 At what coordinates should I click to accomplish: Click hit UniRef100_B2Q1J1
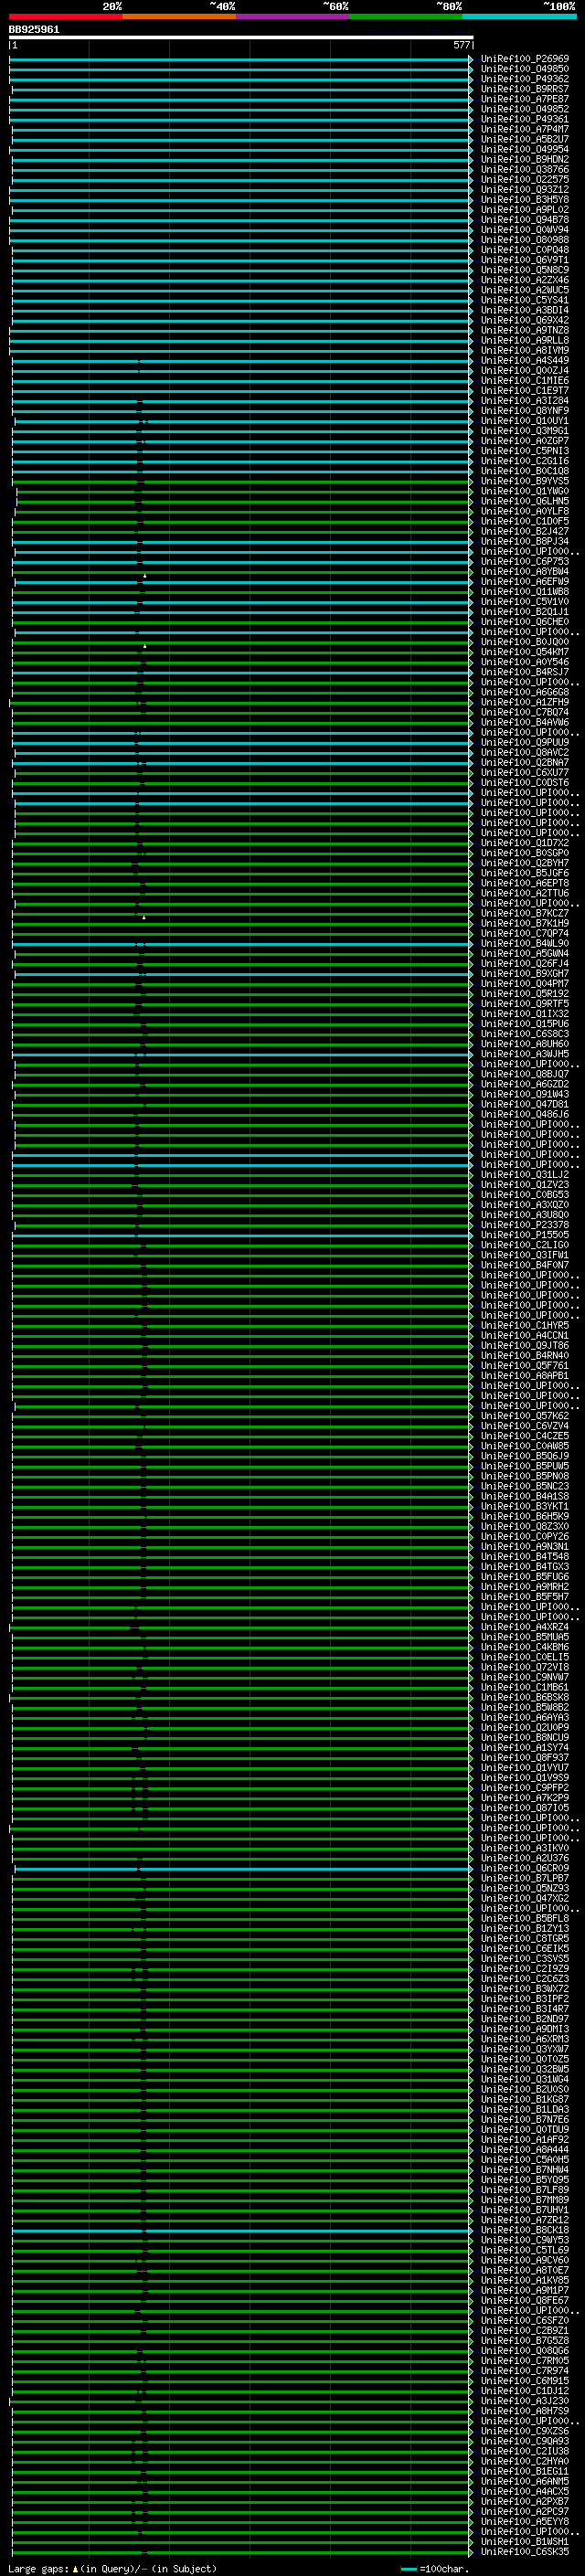coord(525,612)
